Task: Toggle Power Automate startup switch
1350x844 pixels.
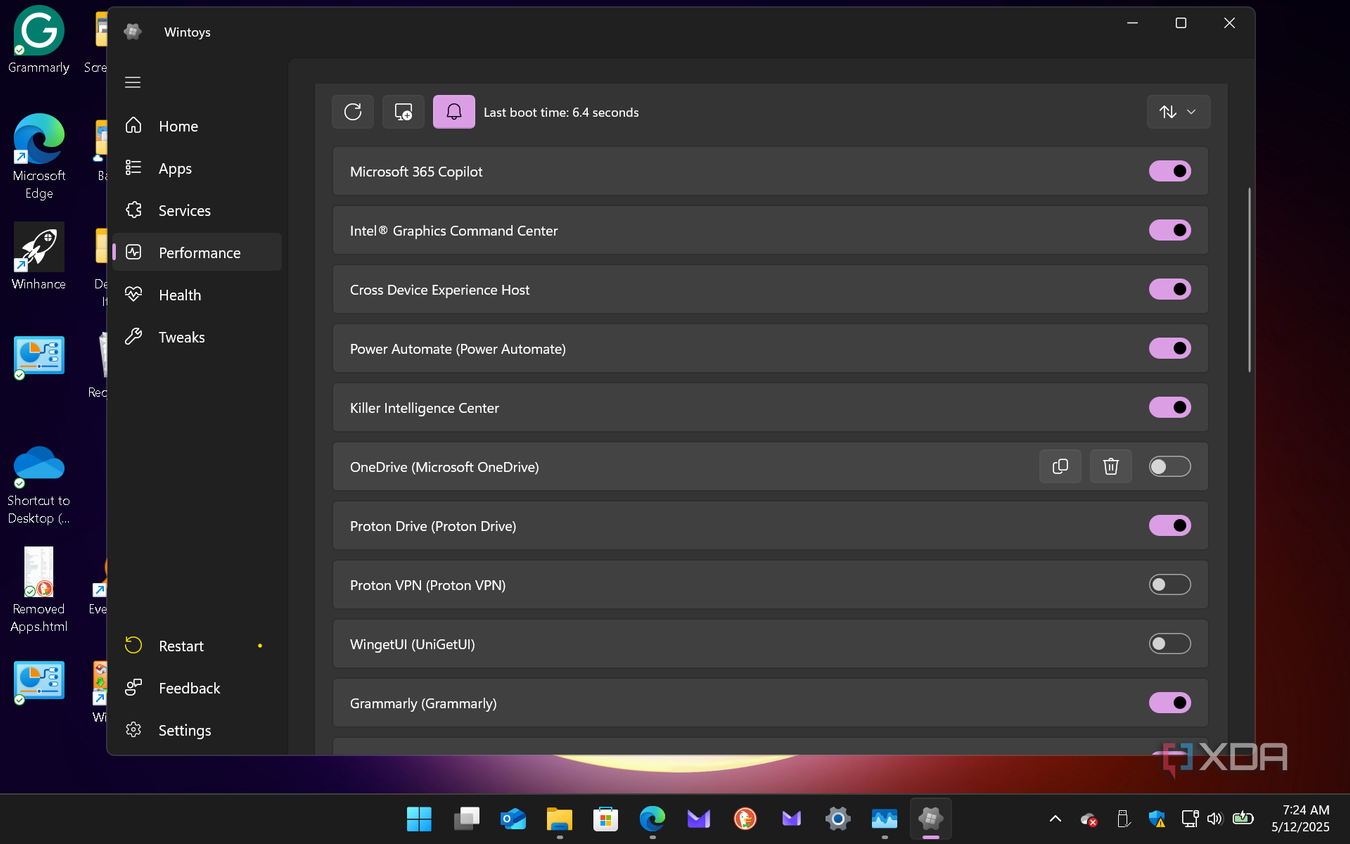Action: coord(1170,348)
